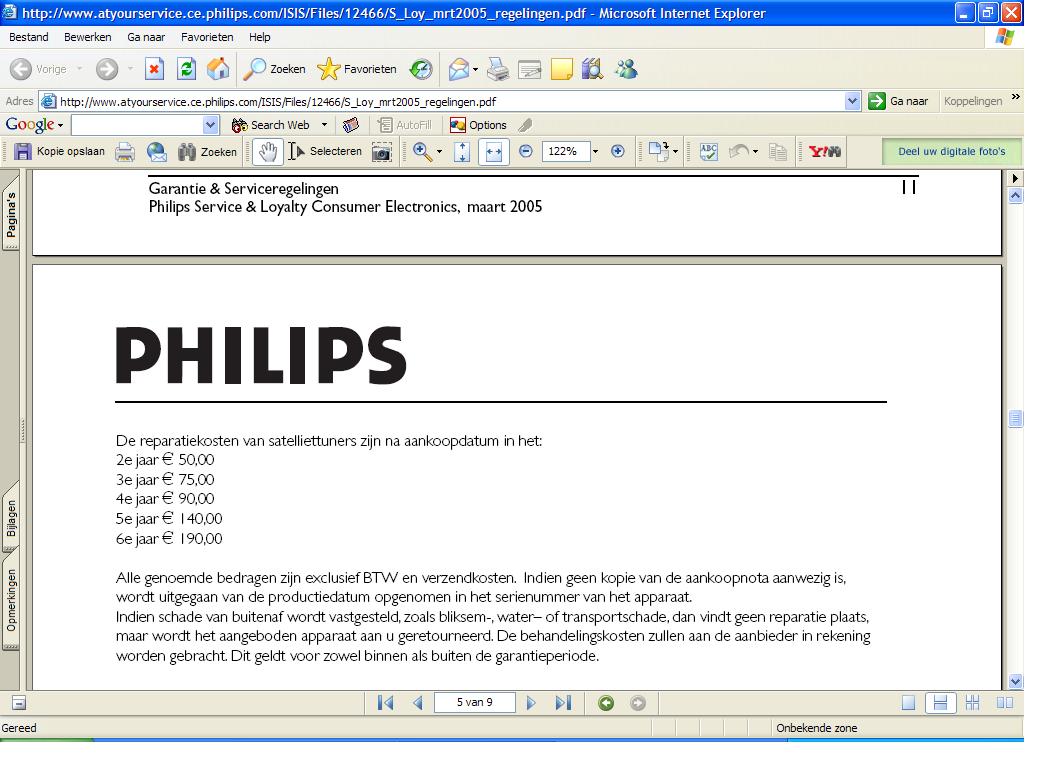The image size is (1037, 778).
Task: Open the IE Zoeken search button
Action: pyautogui.click(x=274, y=69)
